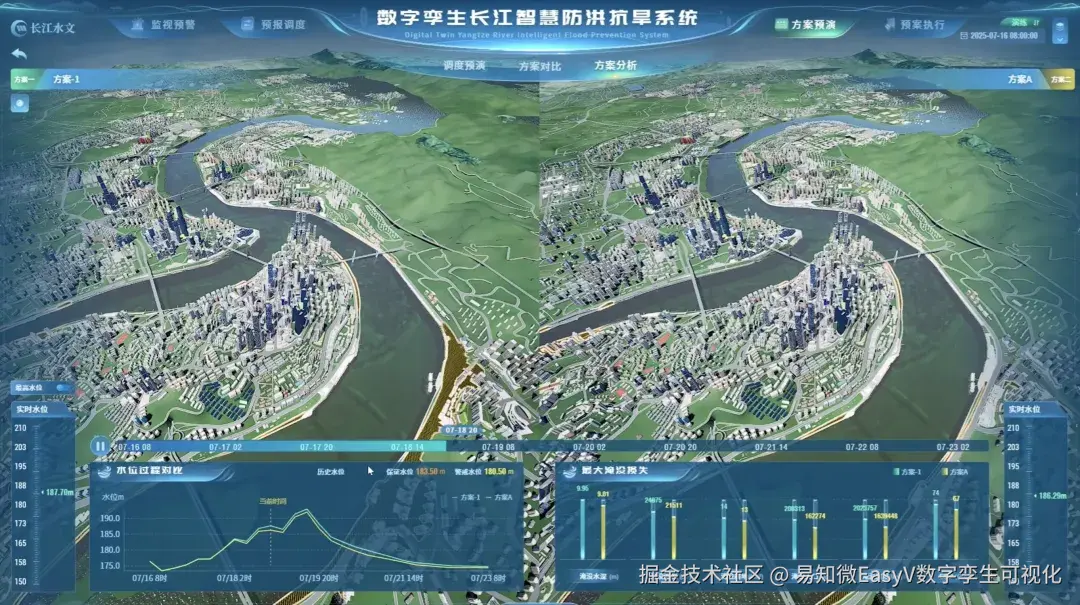Jump timeline to 07-20 02

(x=589, y=447)
